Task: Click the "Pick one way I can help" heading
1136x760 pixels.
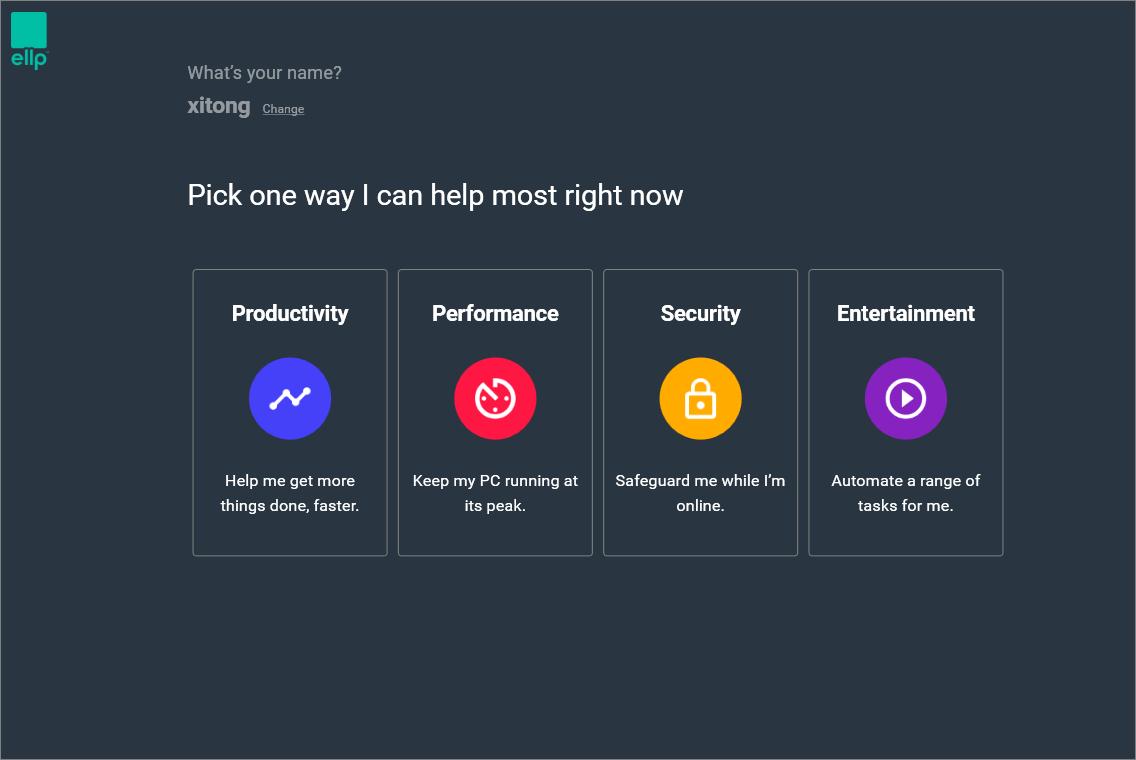Action: [435, 195]
